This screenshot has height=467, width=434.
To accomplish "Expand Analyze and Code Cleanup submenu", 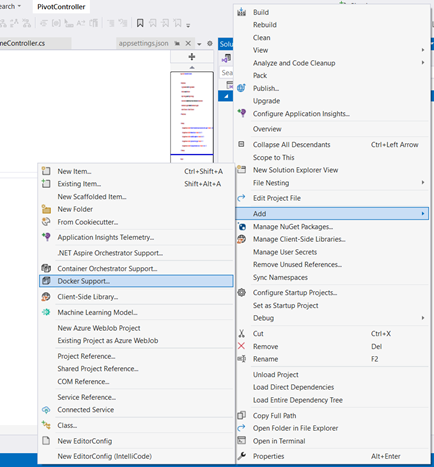I will (x=423, y=63).
